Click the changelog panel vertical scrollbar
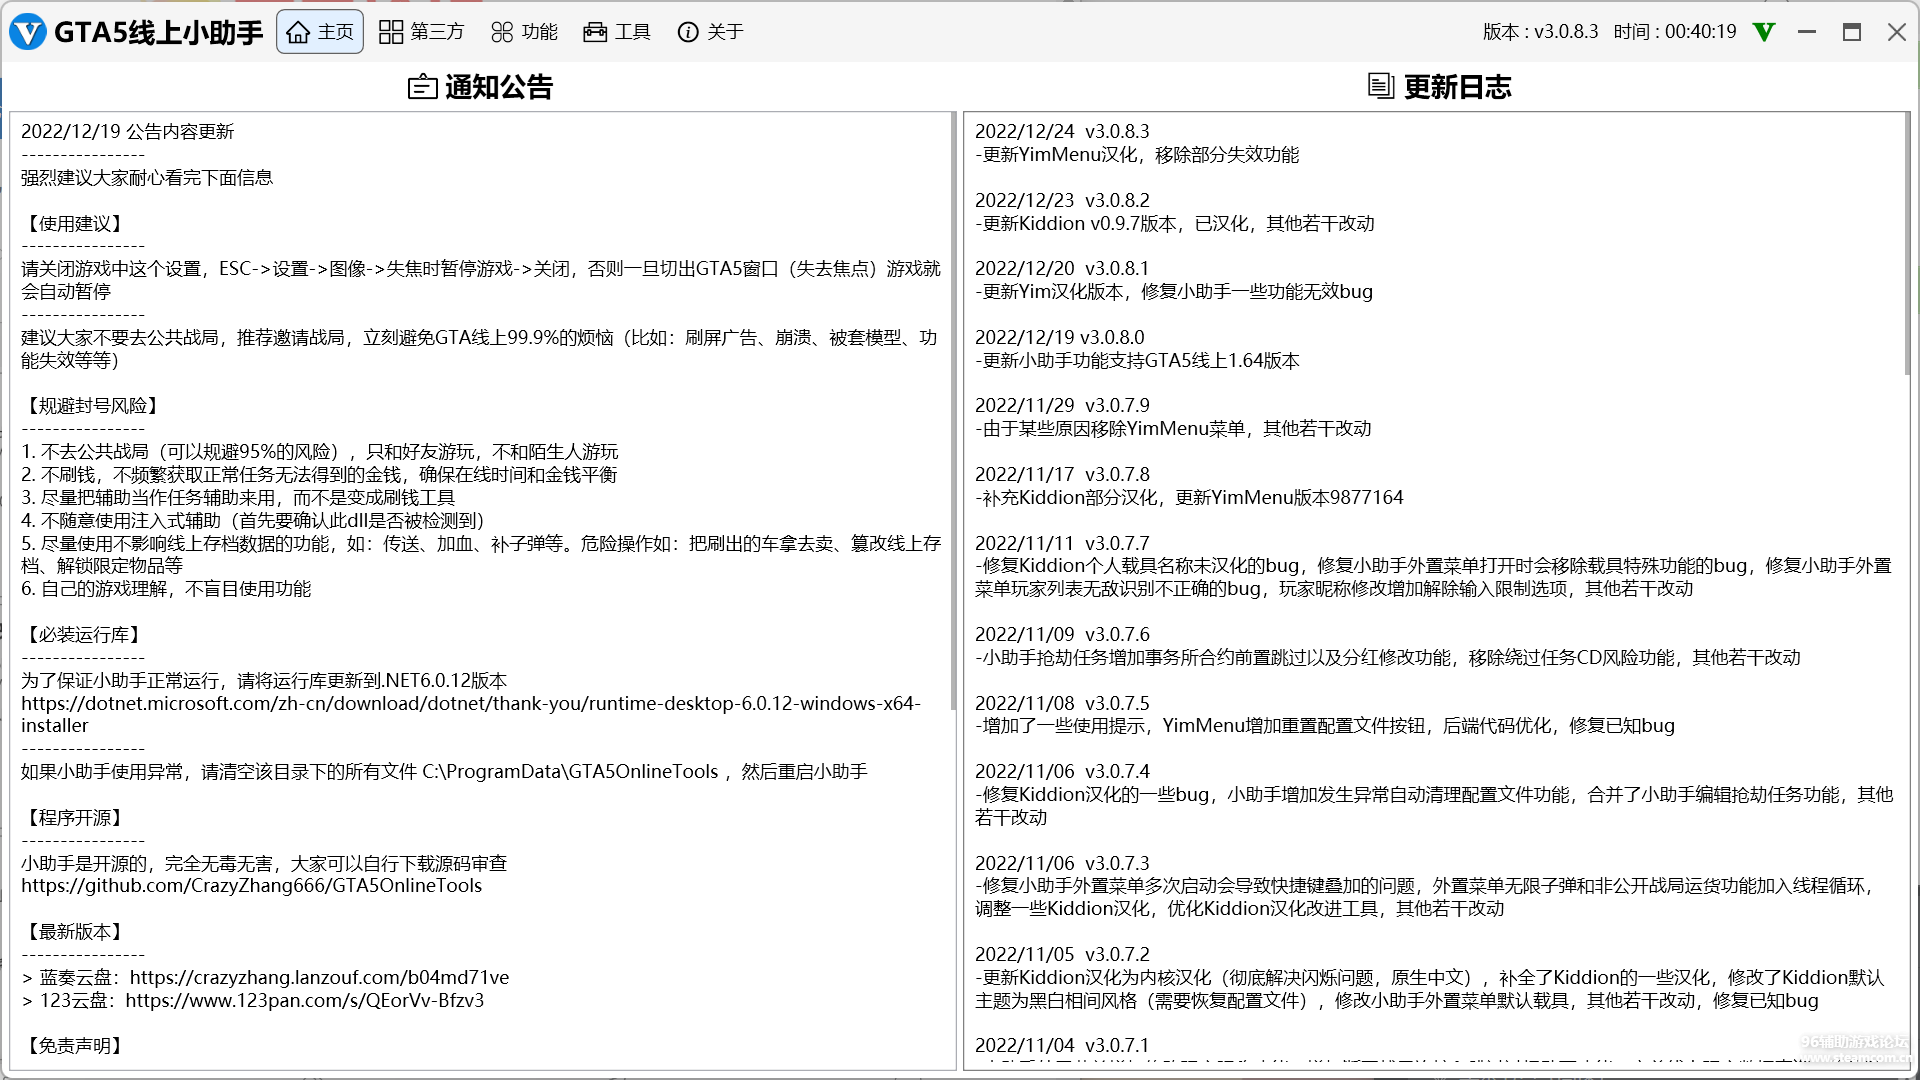Viewport: 1920px width, 1080px height. [1907, 245]
